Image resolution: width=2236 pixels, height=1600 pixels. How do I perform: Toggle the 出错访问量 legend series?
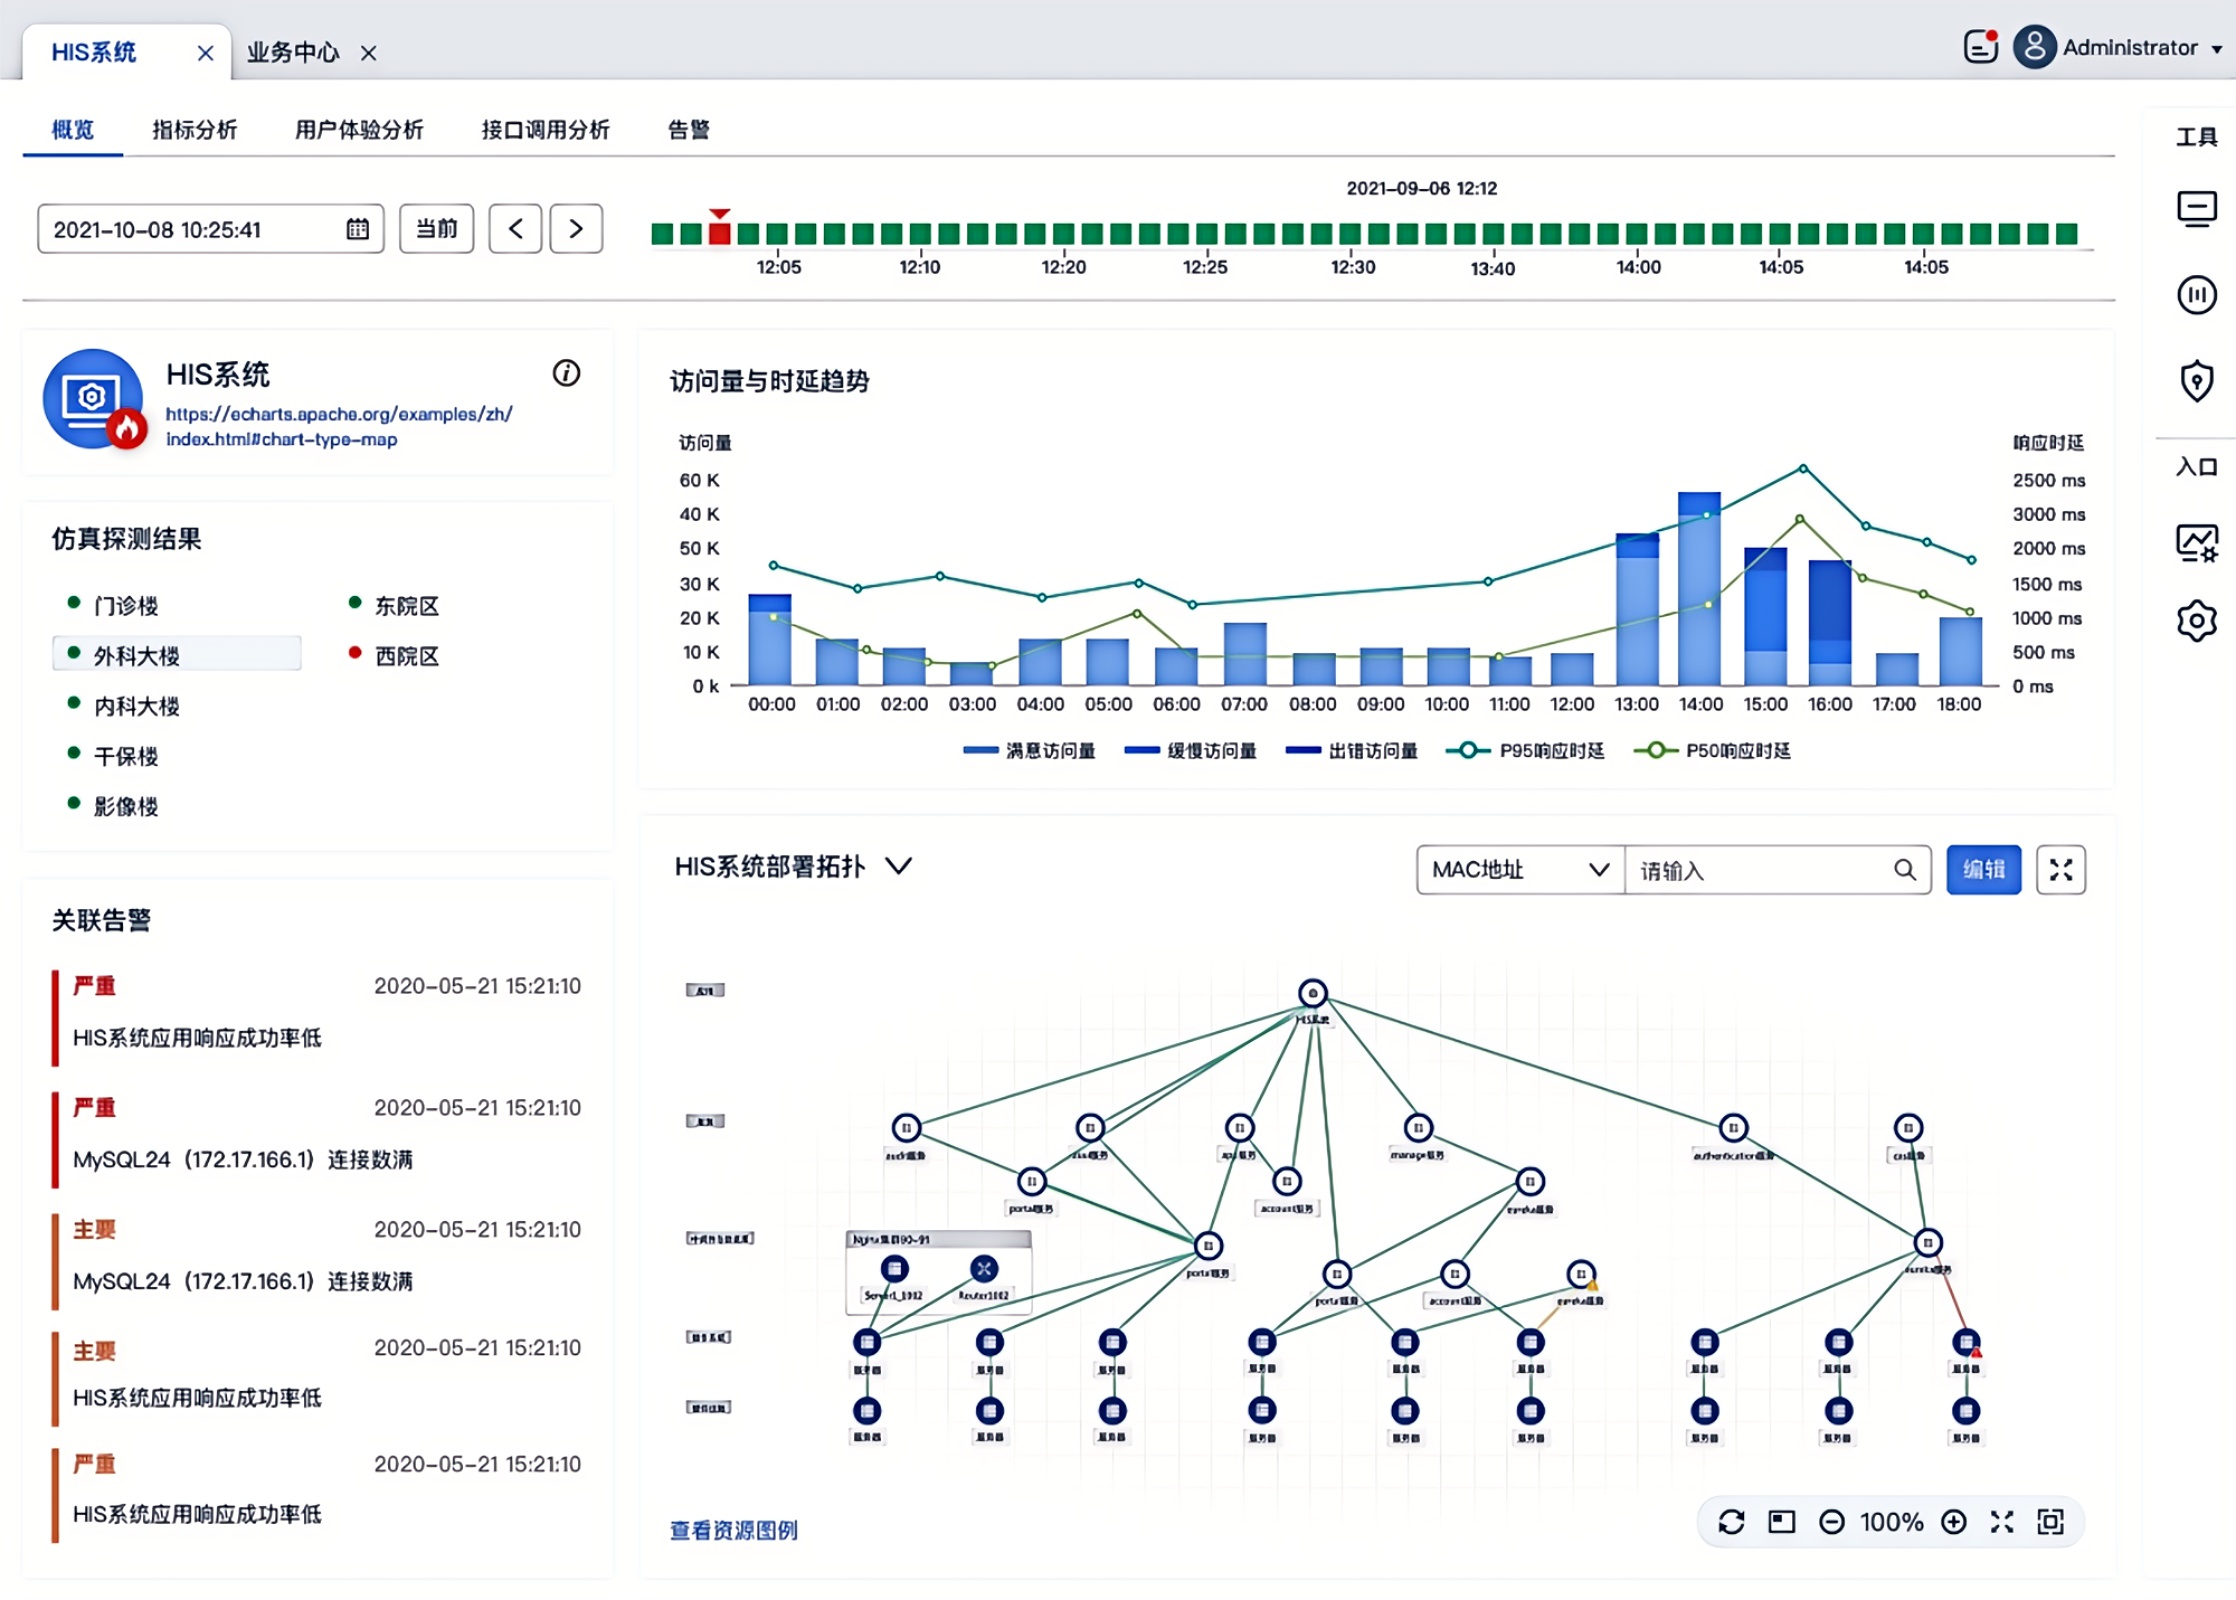(x=1351, y=750)
